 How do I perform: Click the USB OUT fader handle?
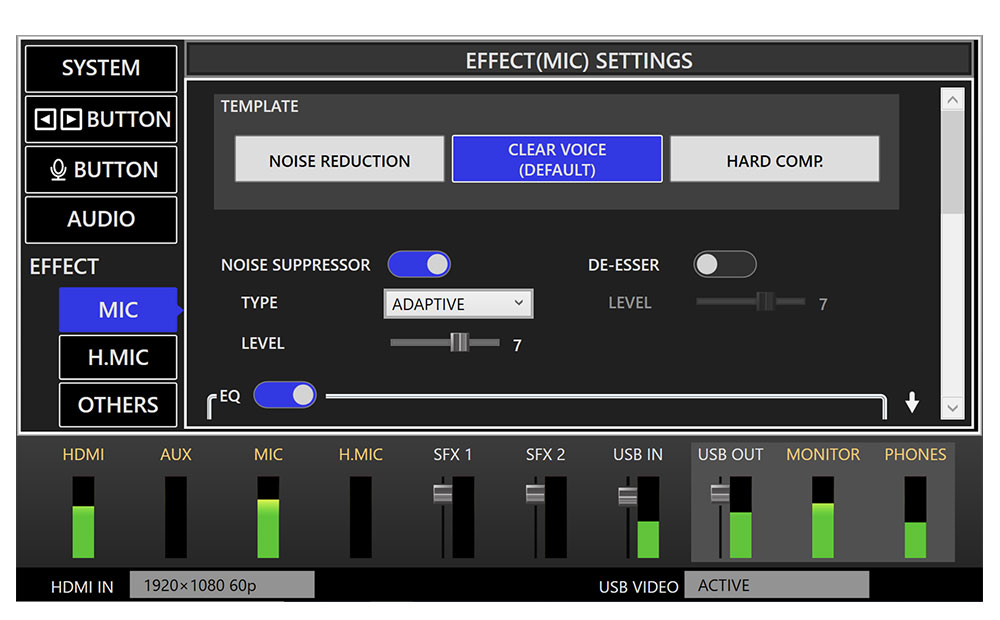tap(719, 492)
